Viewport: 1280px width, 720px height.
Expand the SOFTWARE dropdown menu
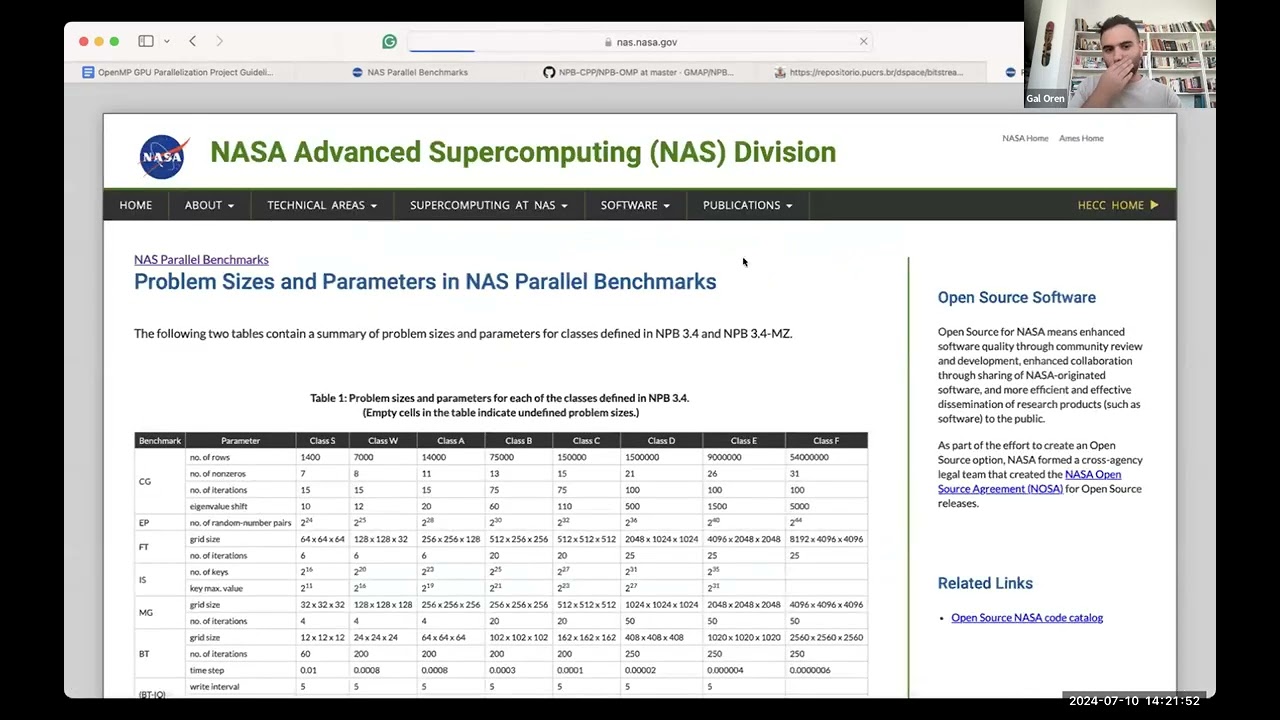pyautogui.click(x=635, y=205)
